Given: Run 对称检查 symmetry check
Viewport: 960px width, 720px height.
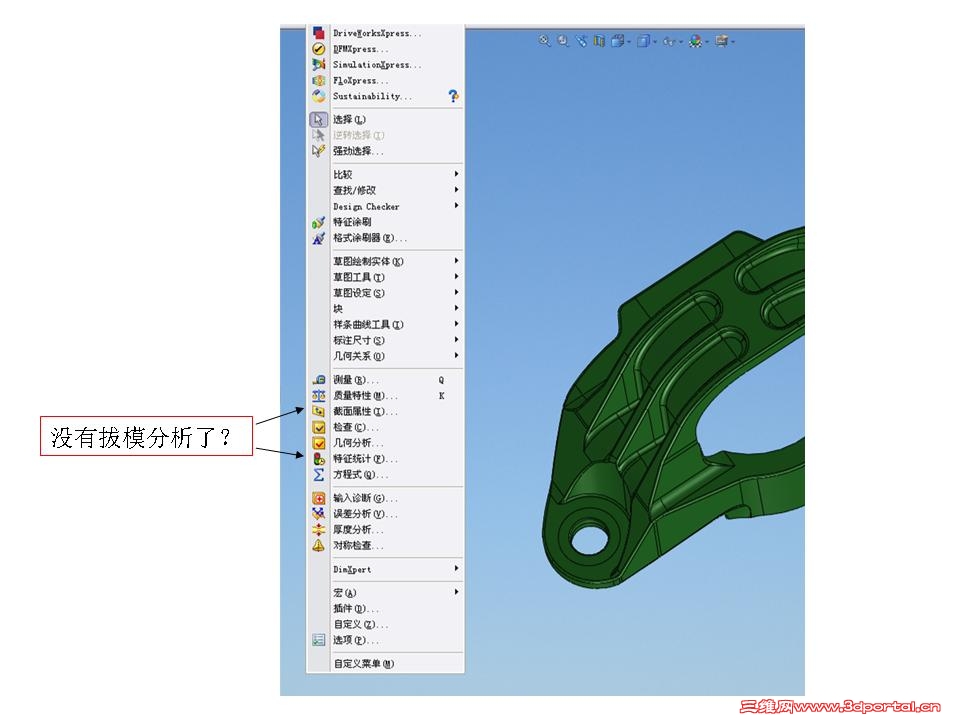Looking at the screenshot, I should [384, 546].
